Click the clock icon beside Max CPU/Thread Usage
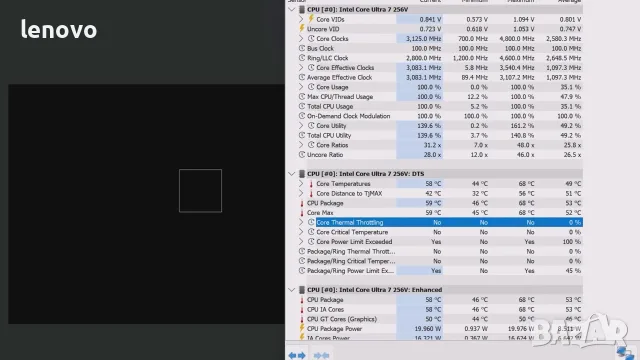Viewport: 640px width, 360px height. click(302, 97)
